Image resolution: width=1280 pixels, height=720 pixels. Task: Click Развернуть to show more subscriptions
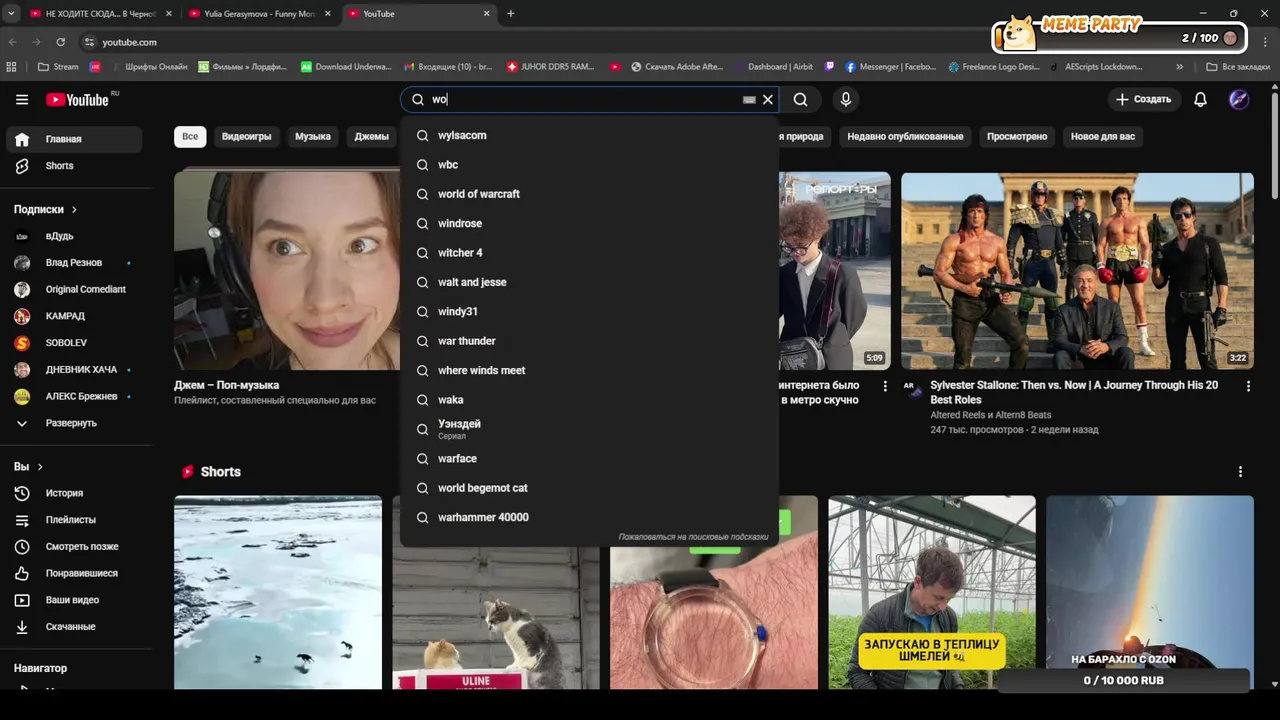(74, 423)
